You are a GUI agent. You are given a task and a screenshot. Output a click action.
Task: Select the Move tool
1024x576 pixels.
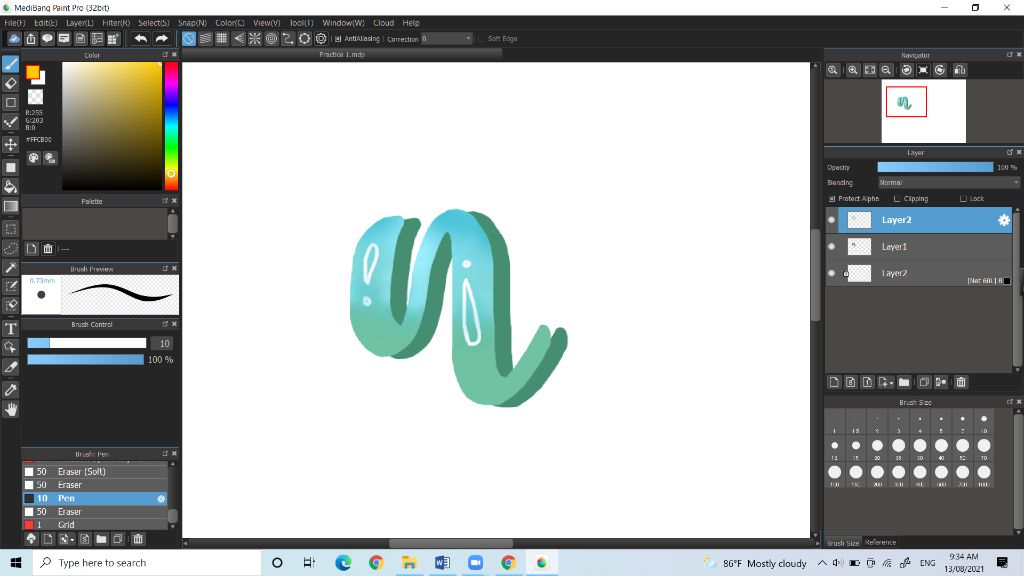tap(10, 144)
